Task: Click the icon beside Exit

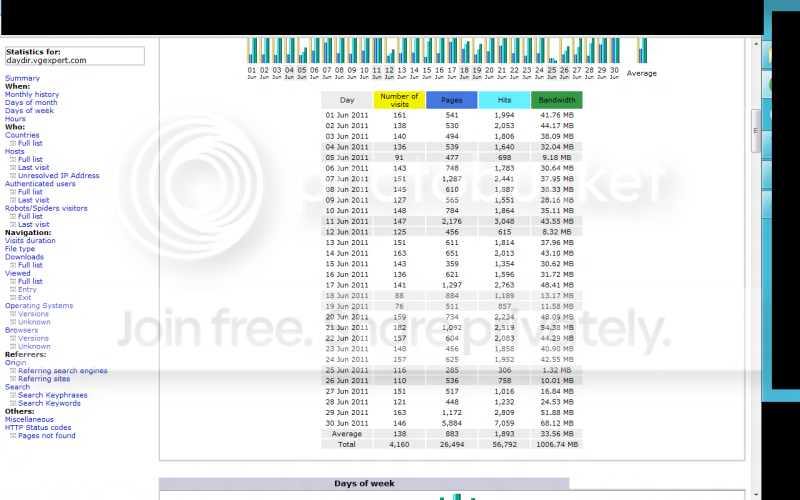Action: coord(13,298)
